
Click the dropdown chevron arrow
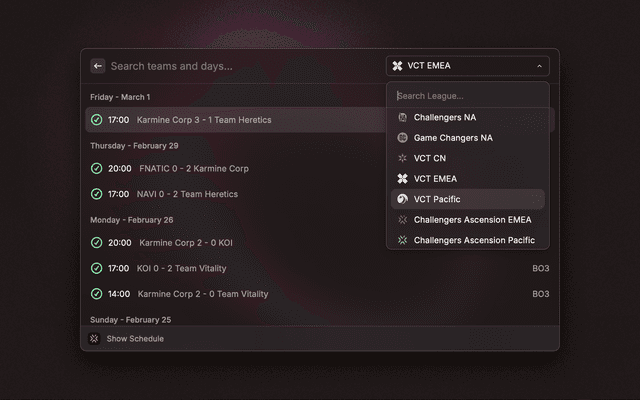click(539, 66)
